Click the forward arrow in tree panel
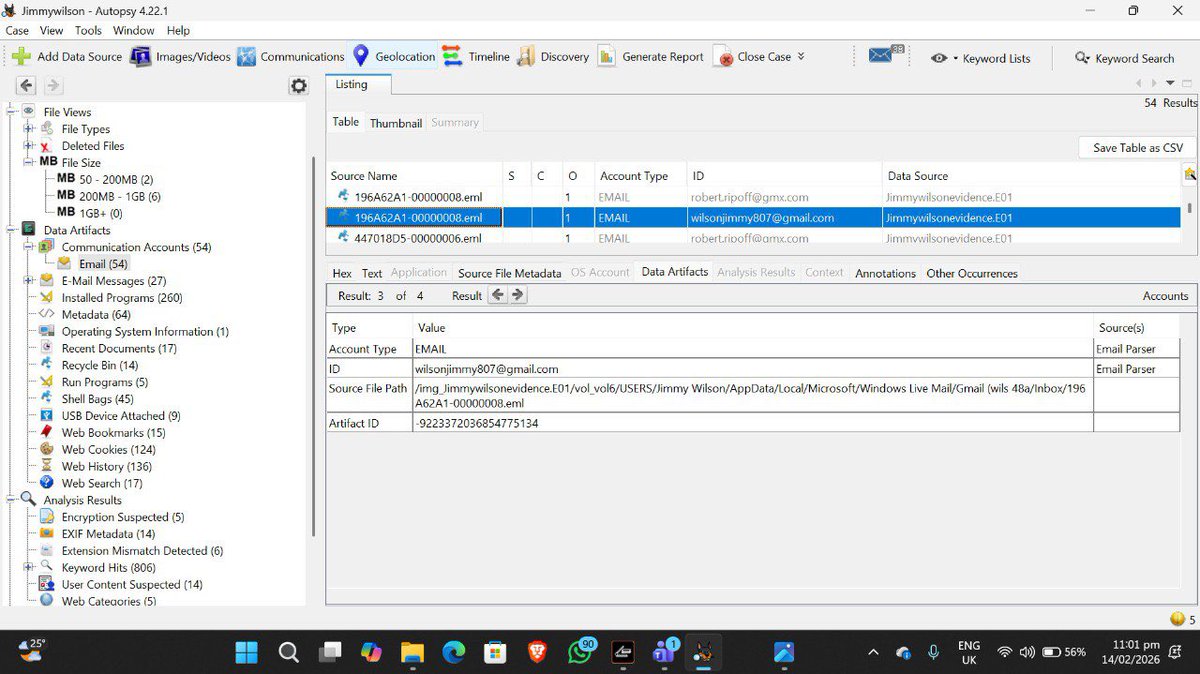Image resolution: width=1200 pixels, height=674 pixels. point(54,86)
